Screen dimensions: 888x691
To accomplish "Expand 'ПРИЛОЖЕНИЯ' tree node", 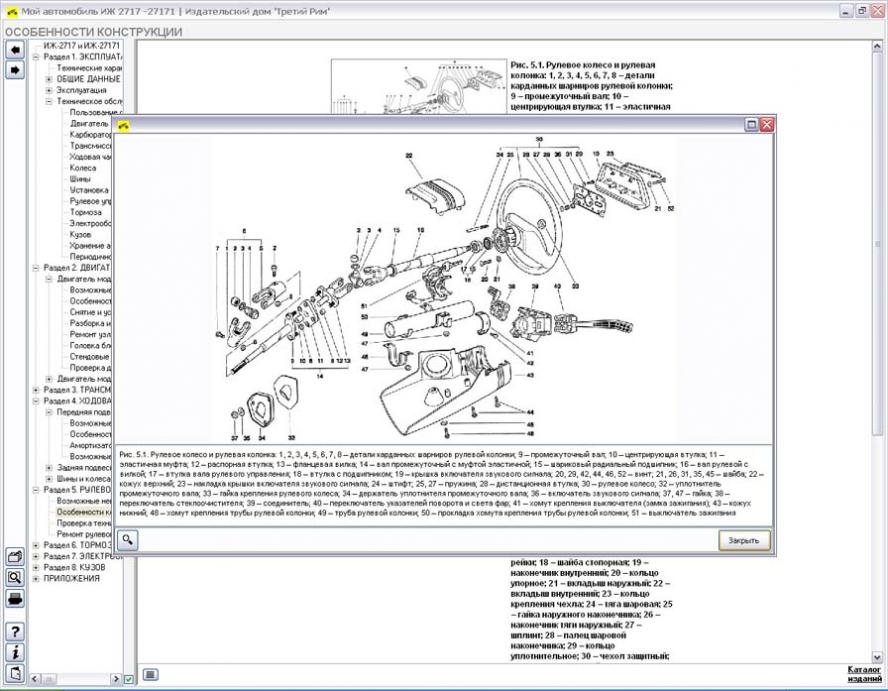I will [x=36, y=579].
